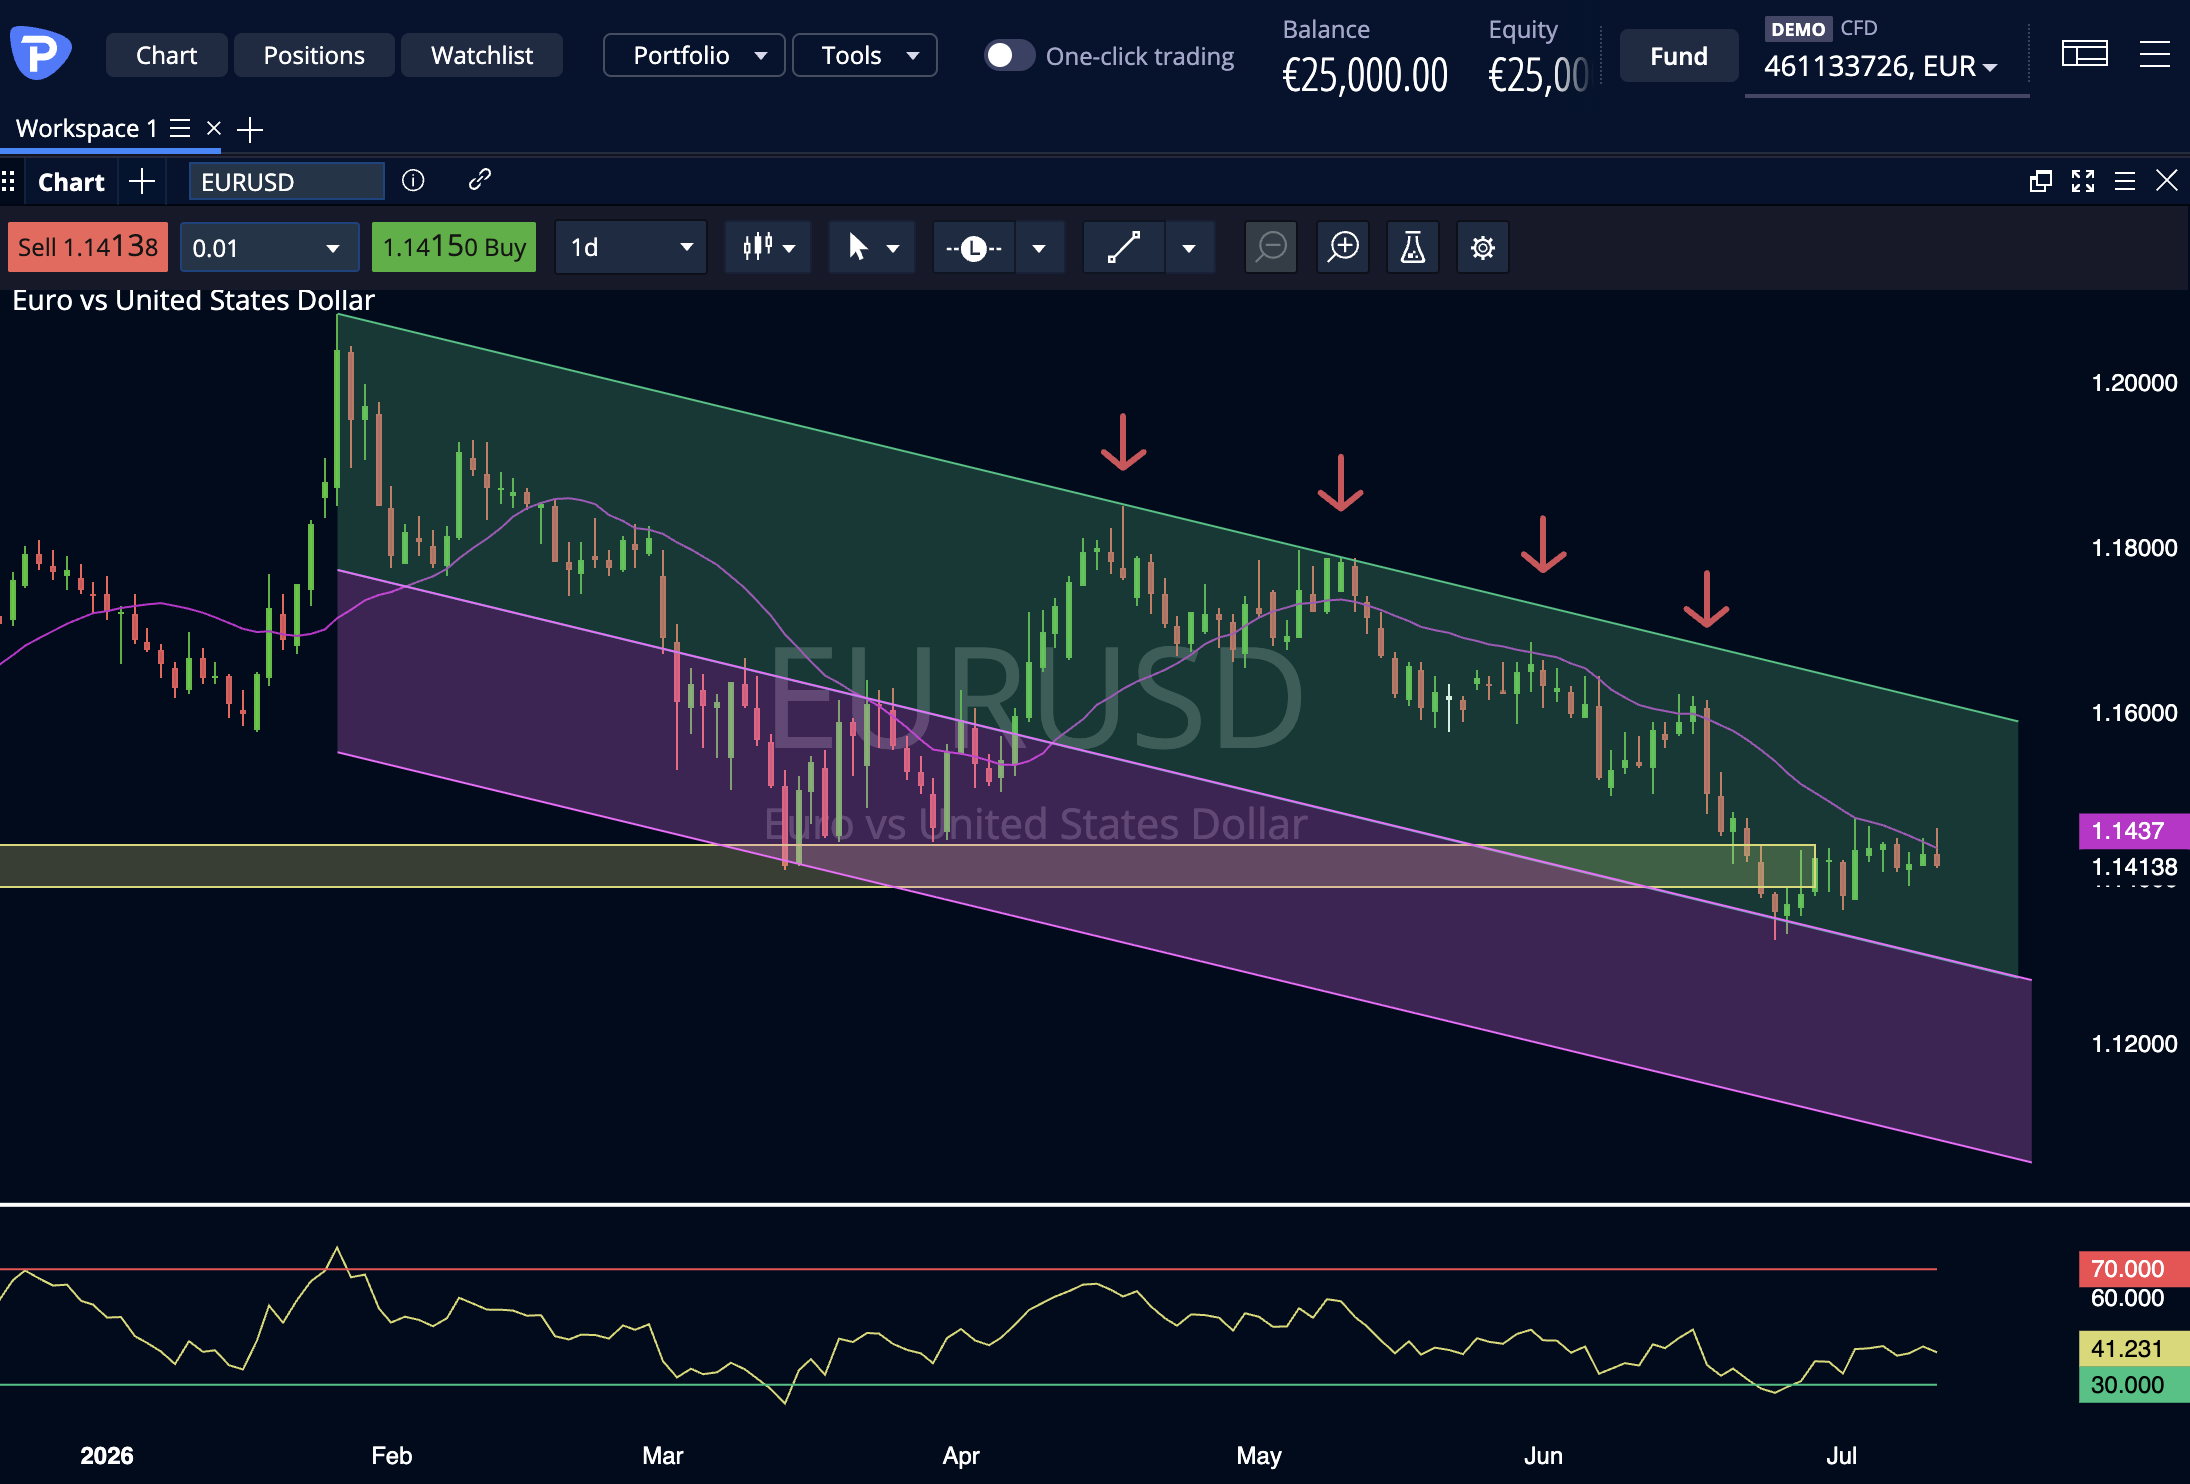
Task: Open Workspace 1 options menu icon
Action: (180, 128)
